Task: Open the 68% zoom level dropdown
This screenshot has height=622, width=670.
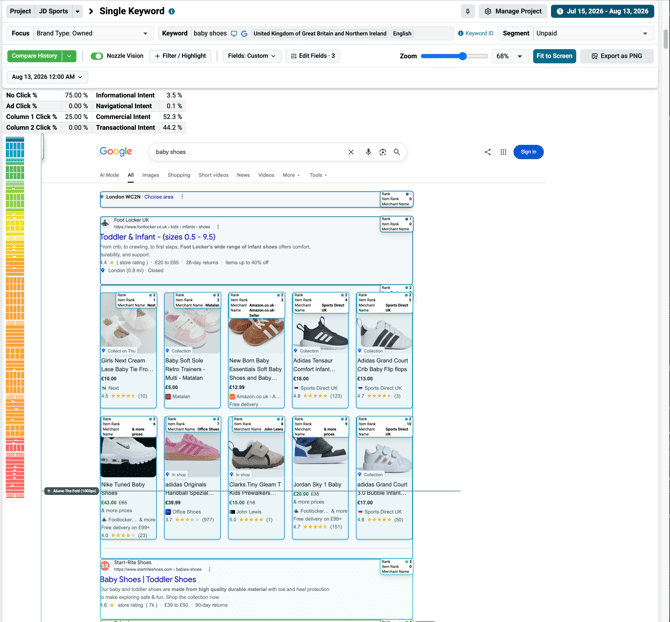Action: tap(509, 56)
